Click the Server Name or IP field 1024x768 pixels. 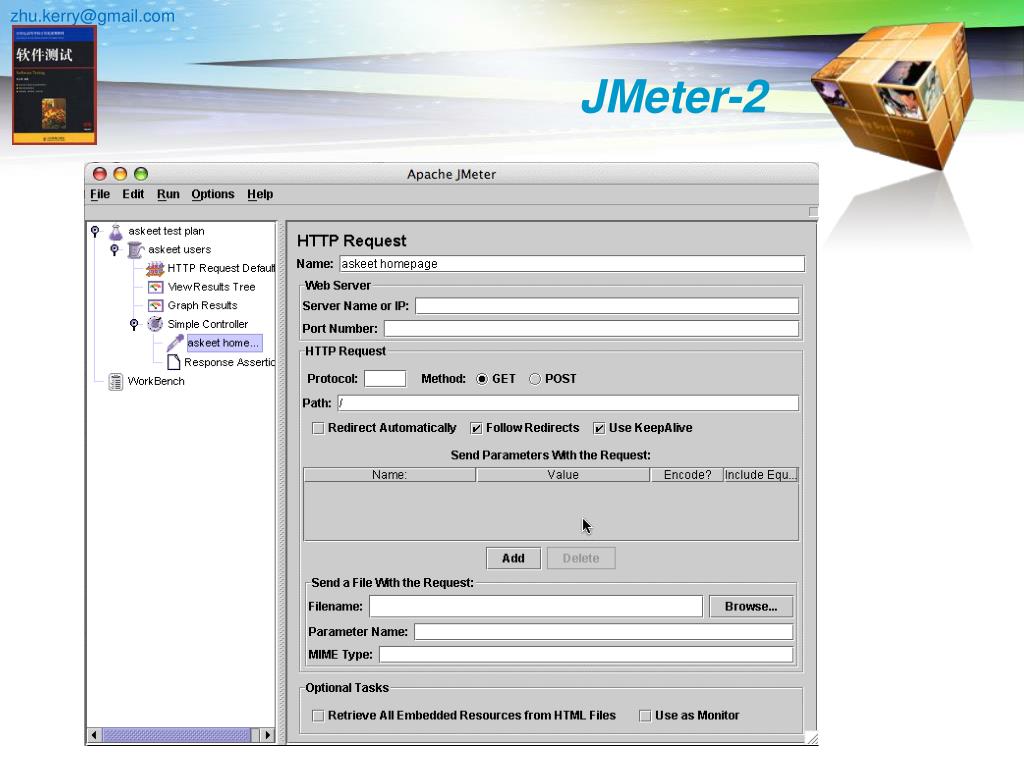(x=607, y=306)
